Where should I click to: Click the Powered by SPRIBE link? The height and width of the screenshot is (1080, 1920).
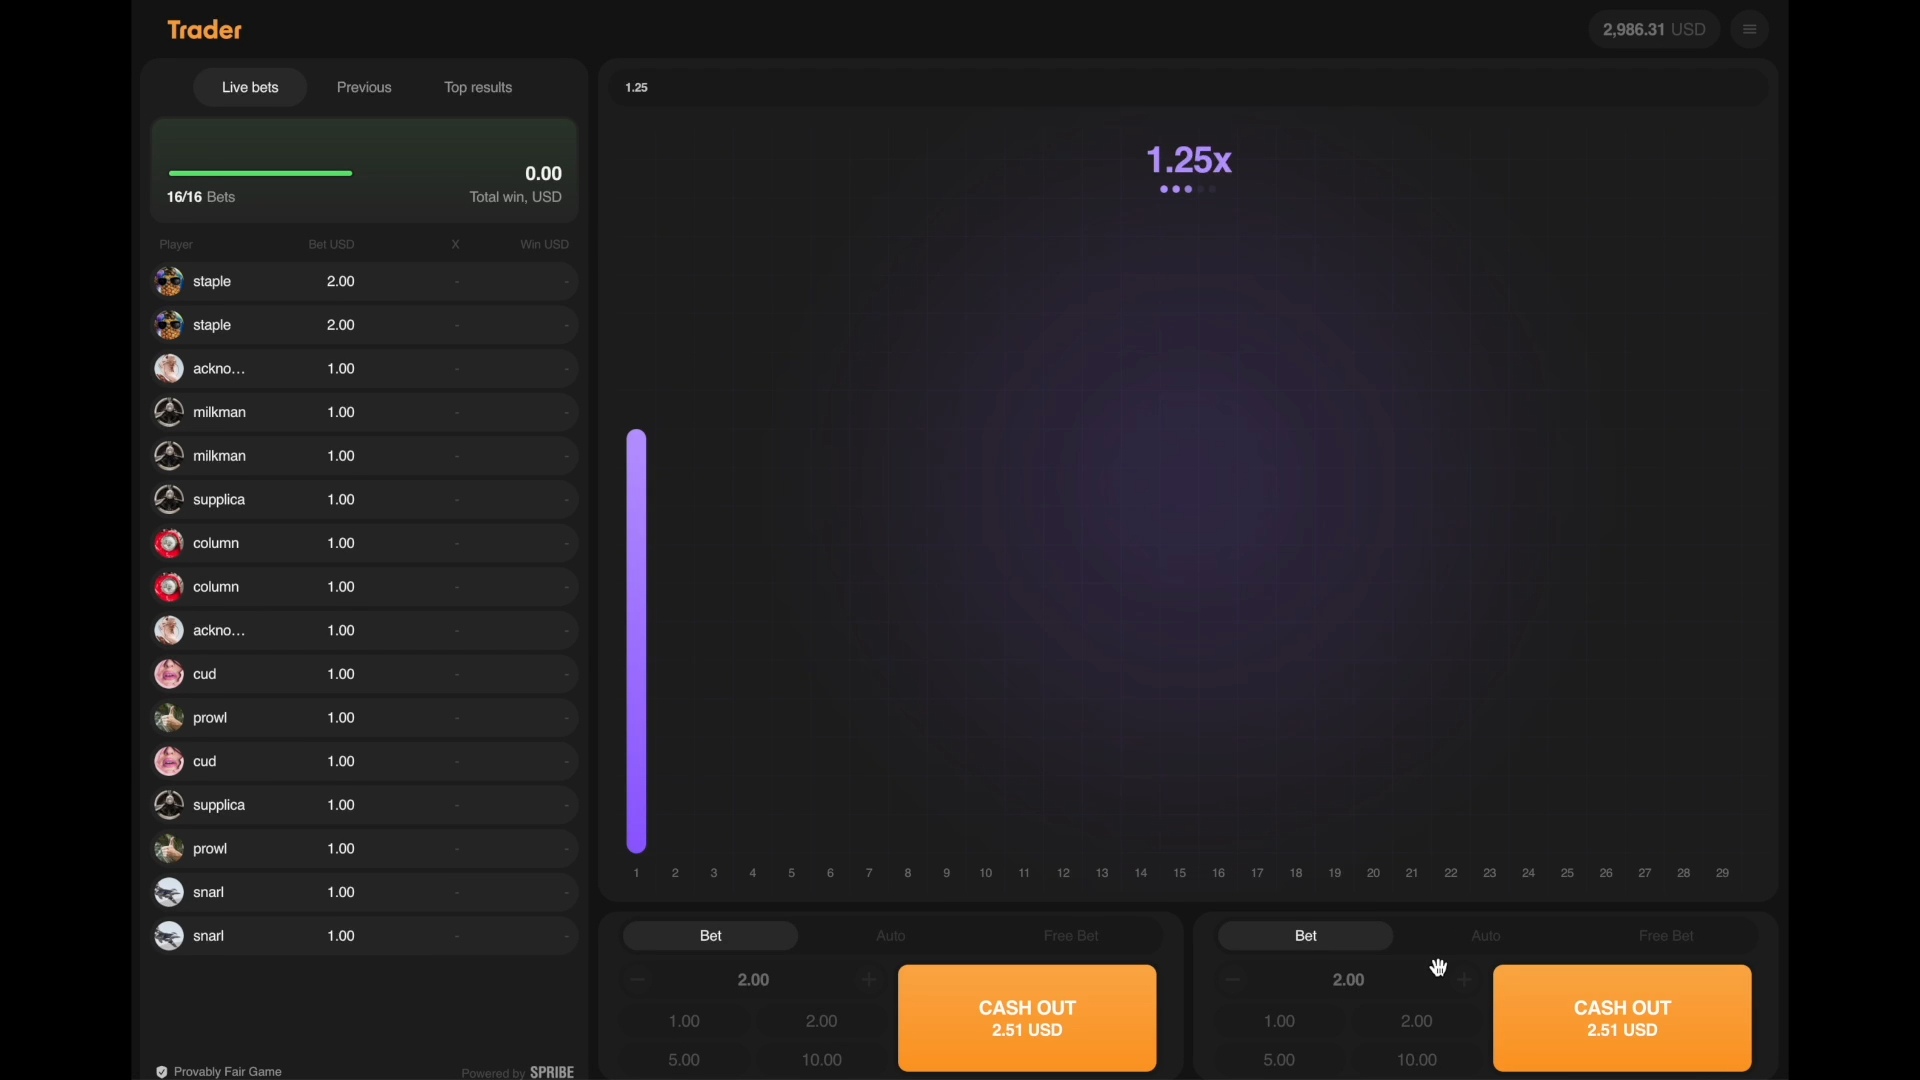tap(517, 1071)
